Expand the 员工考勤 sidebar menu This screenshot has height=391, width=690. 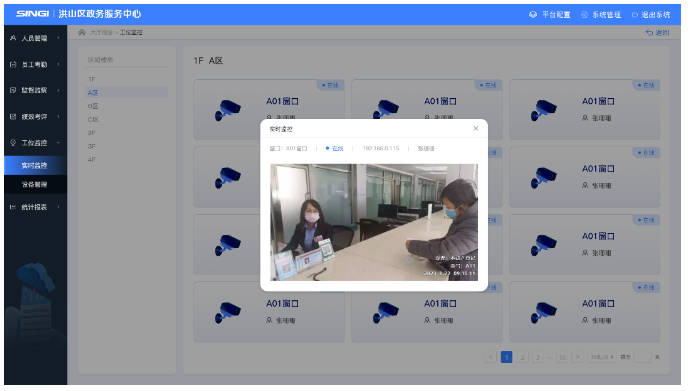(x=35, y=64)
